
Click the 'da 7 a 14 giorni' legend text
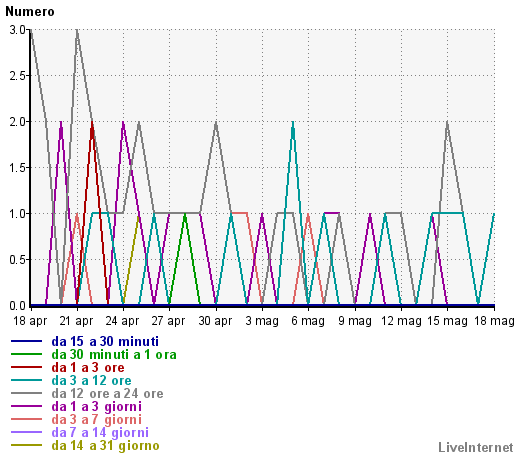tap(100, 432)
